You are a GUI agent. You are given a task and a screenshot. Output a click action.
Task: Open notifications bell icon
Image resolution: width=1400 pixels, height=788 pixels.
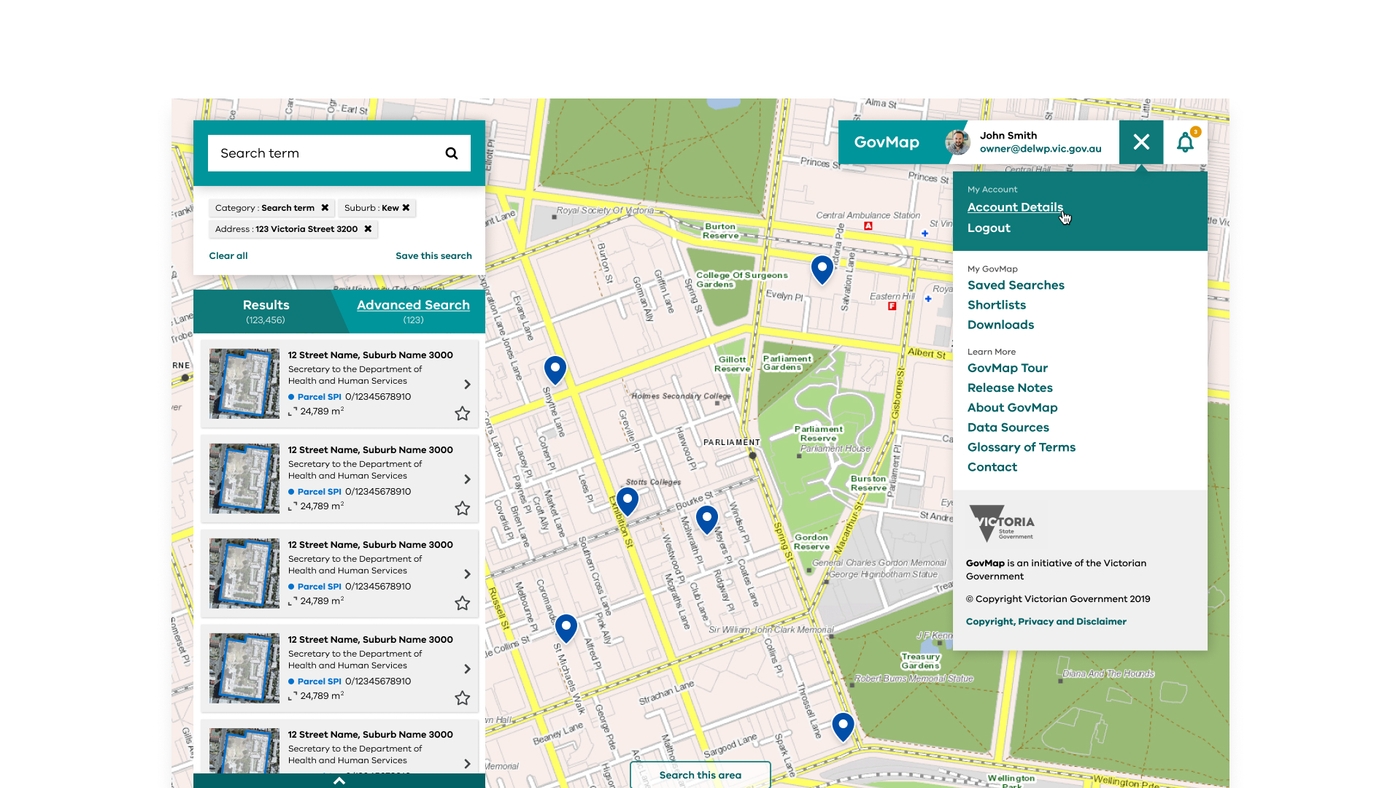(x=1185, y=142)
